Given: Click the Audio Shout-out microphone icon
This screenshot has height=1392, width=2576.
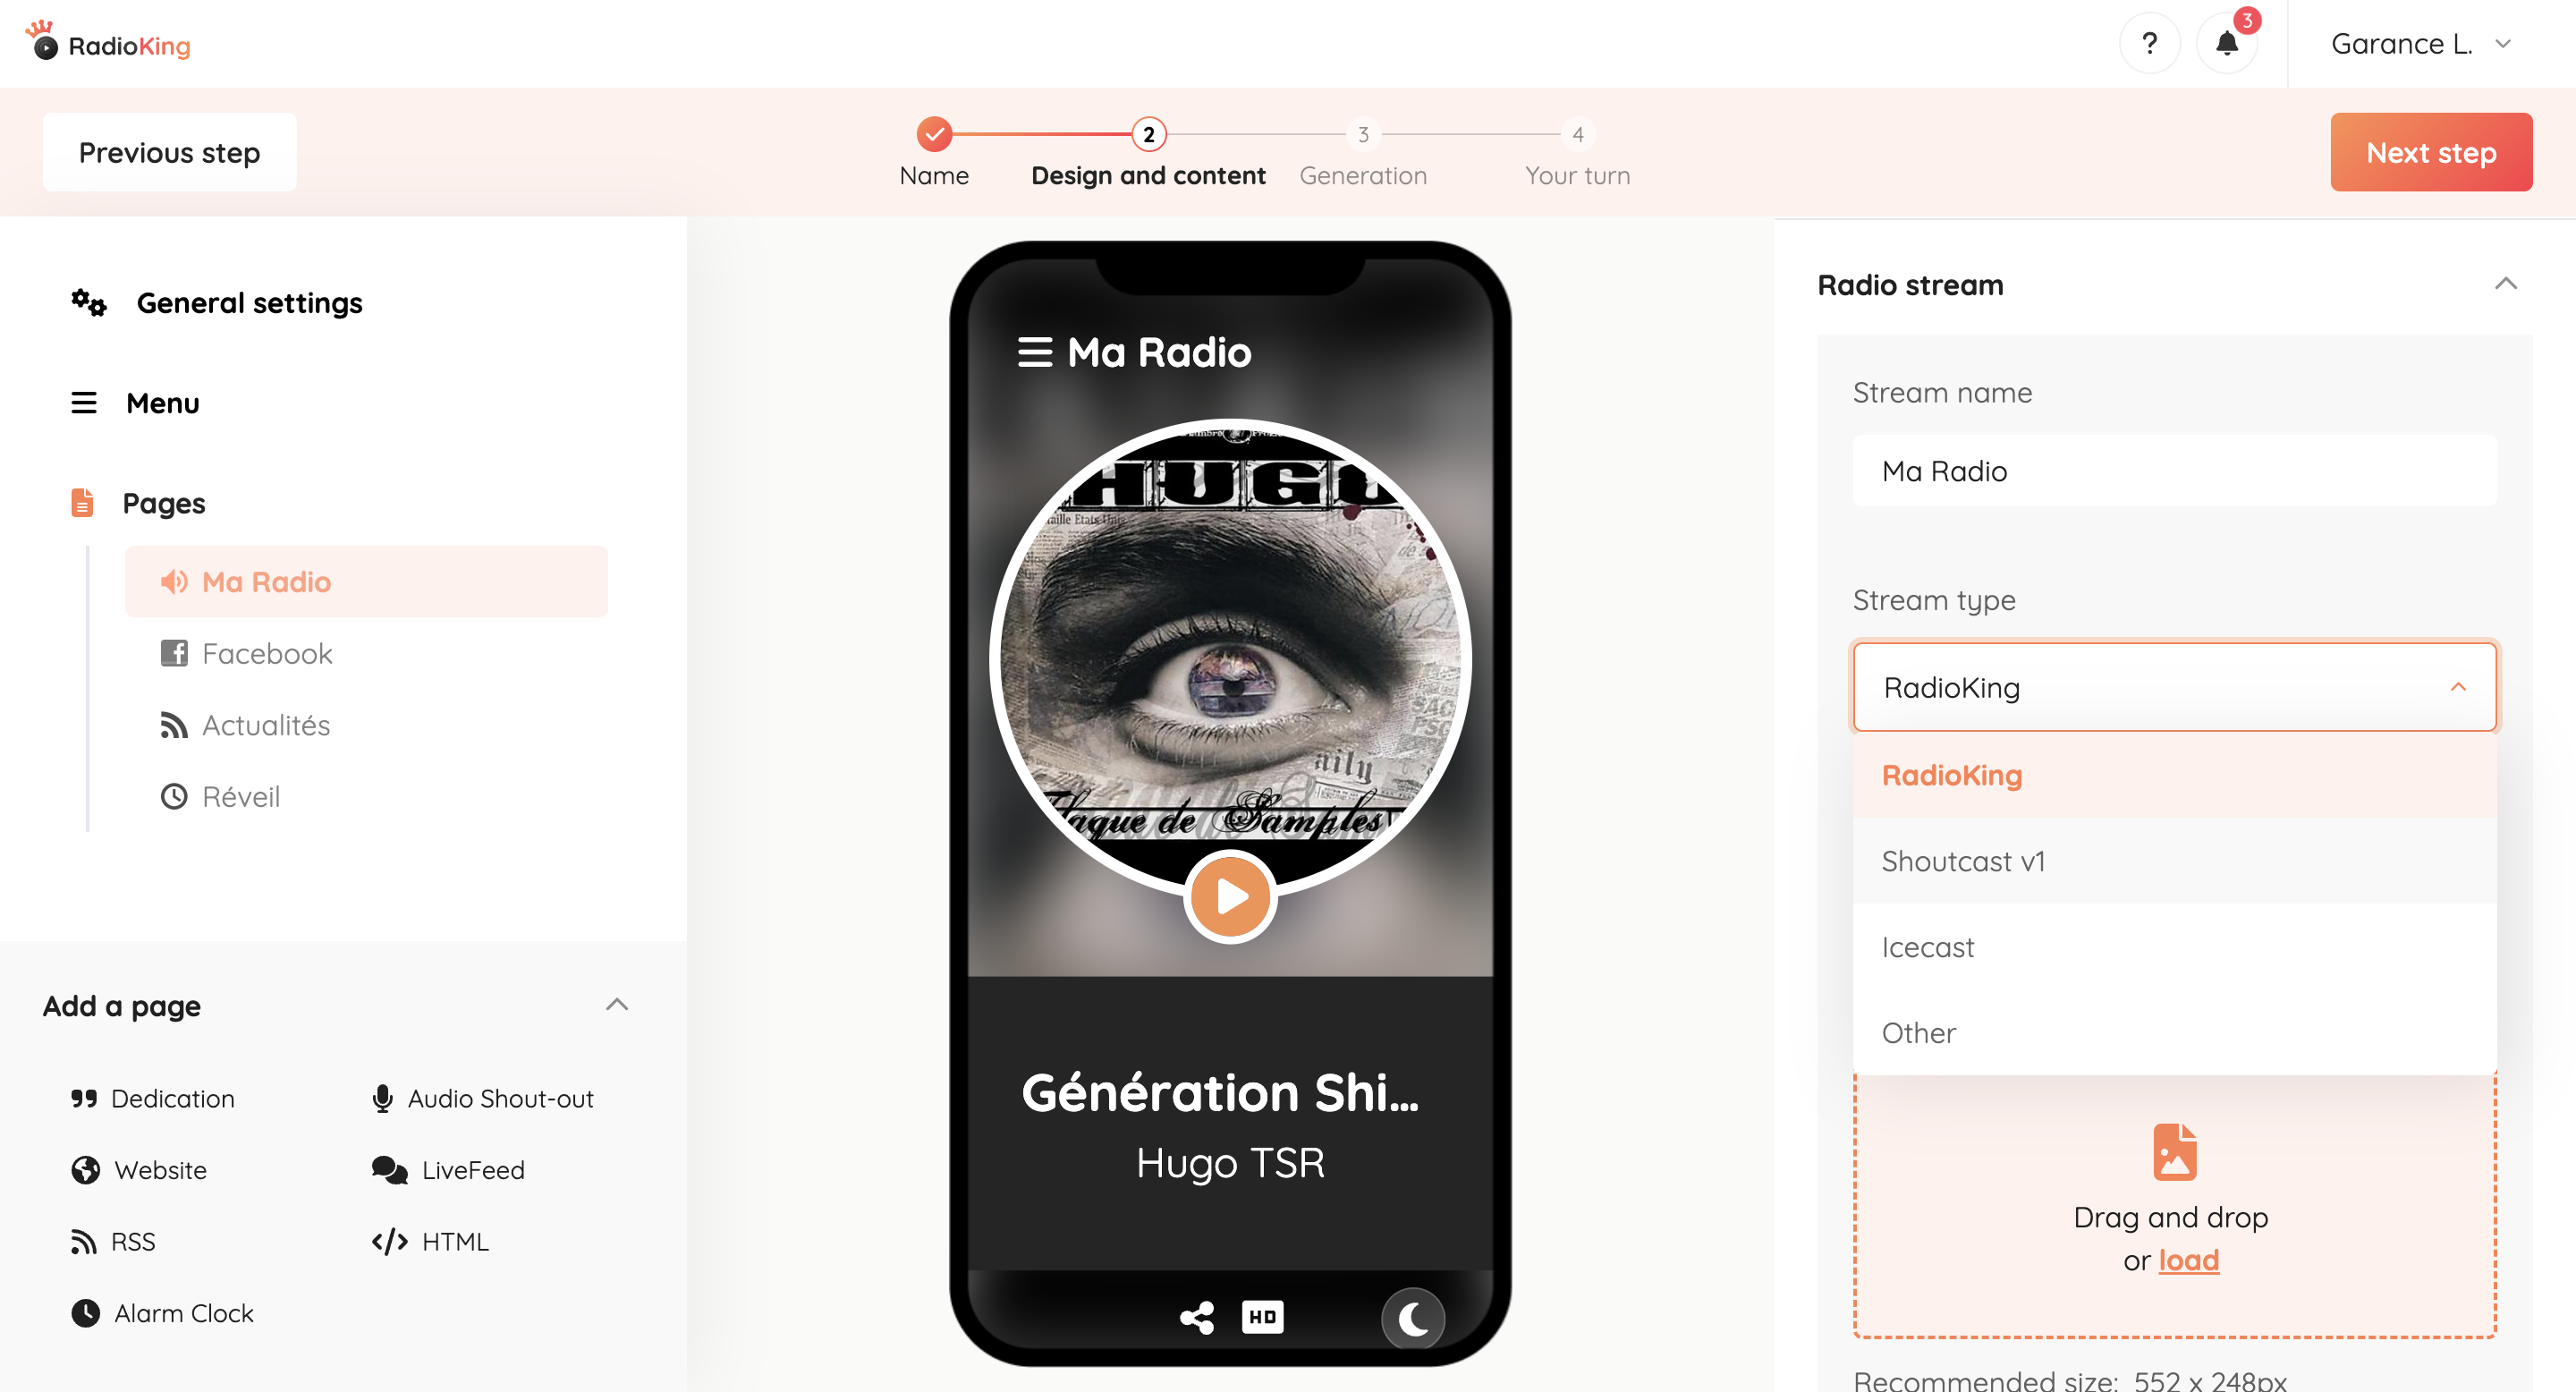Looking at the screenshot, I should click(382, 1098).
